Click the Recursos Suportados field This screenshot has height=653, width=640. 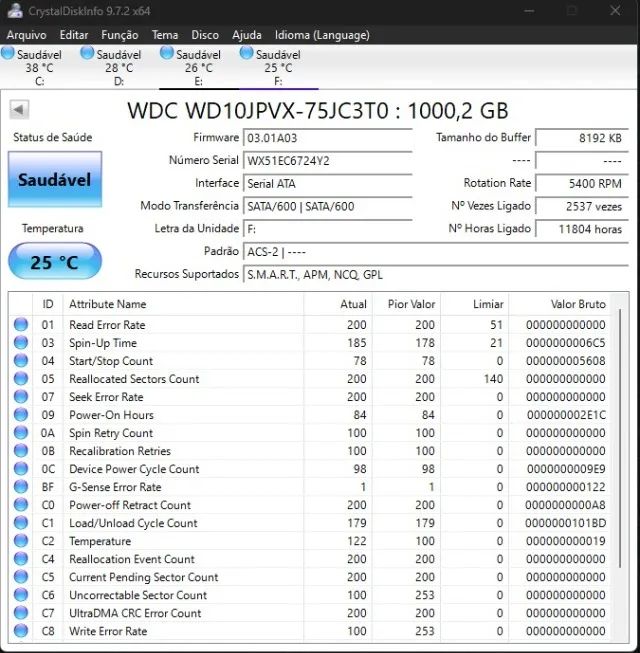coord(436,274)
